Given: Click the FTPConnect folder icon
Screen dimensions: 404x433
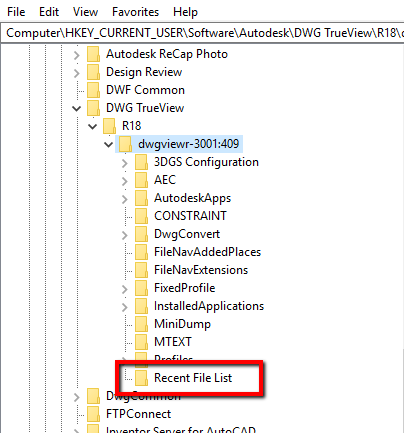Looking at the screenshot, I should (93, 414).
